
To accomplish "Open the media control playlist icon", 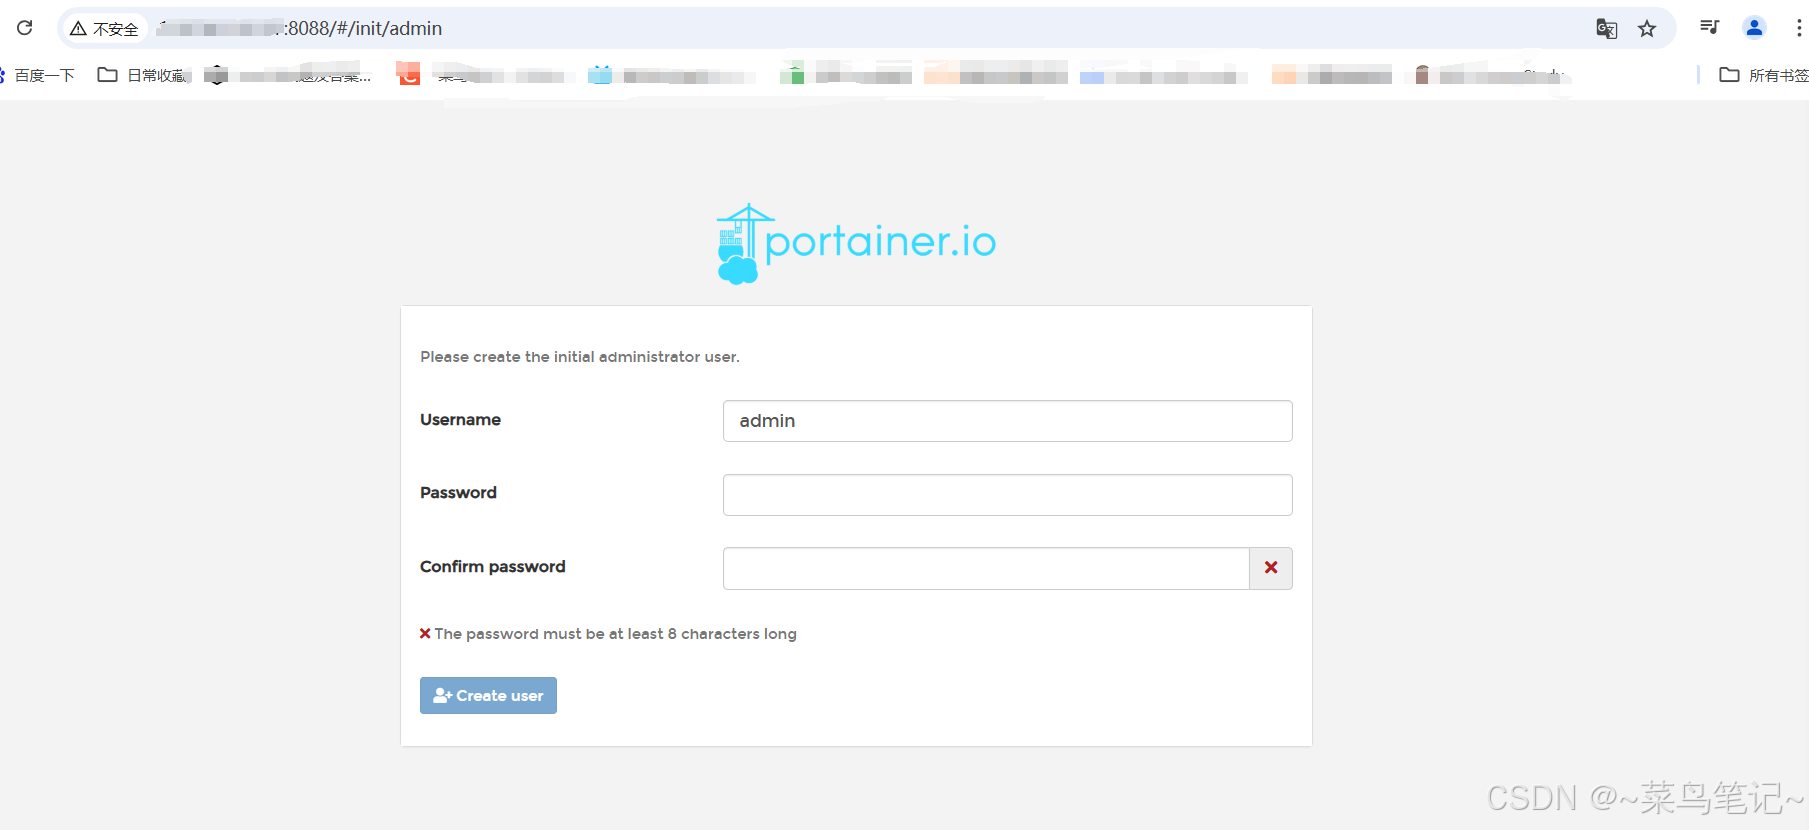I will (x=1710, y=28).
